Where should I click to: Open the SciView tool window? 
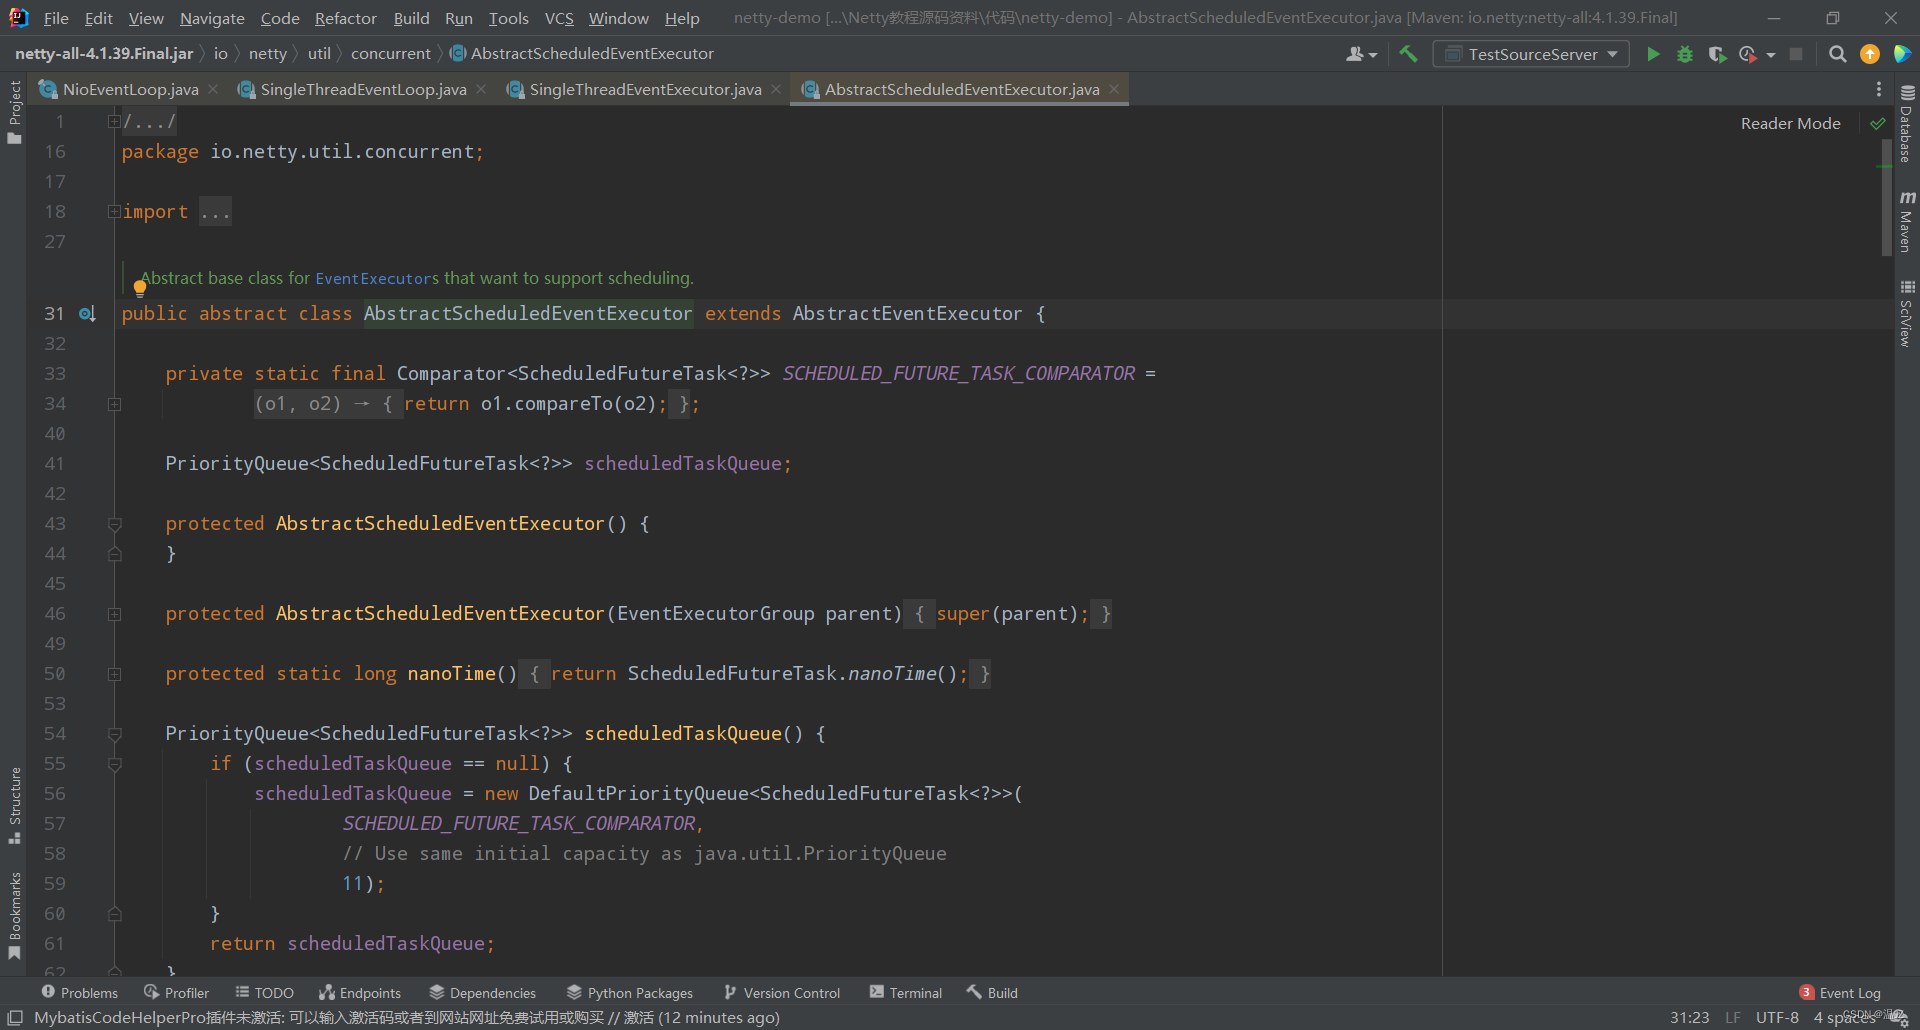pos(1907,314)
